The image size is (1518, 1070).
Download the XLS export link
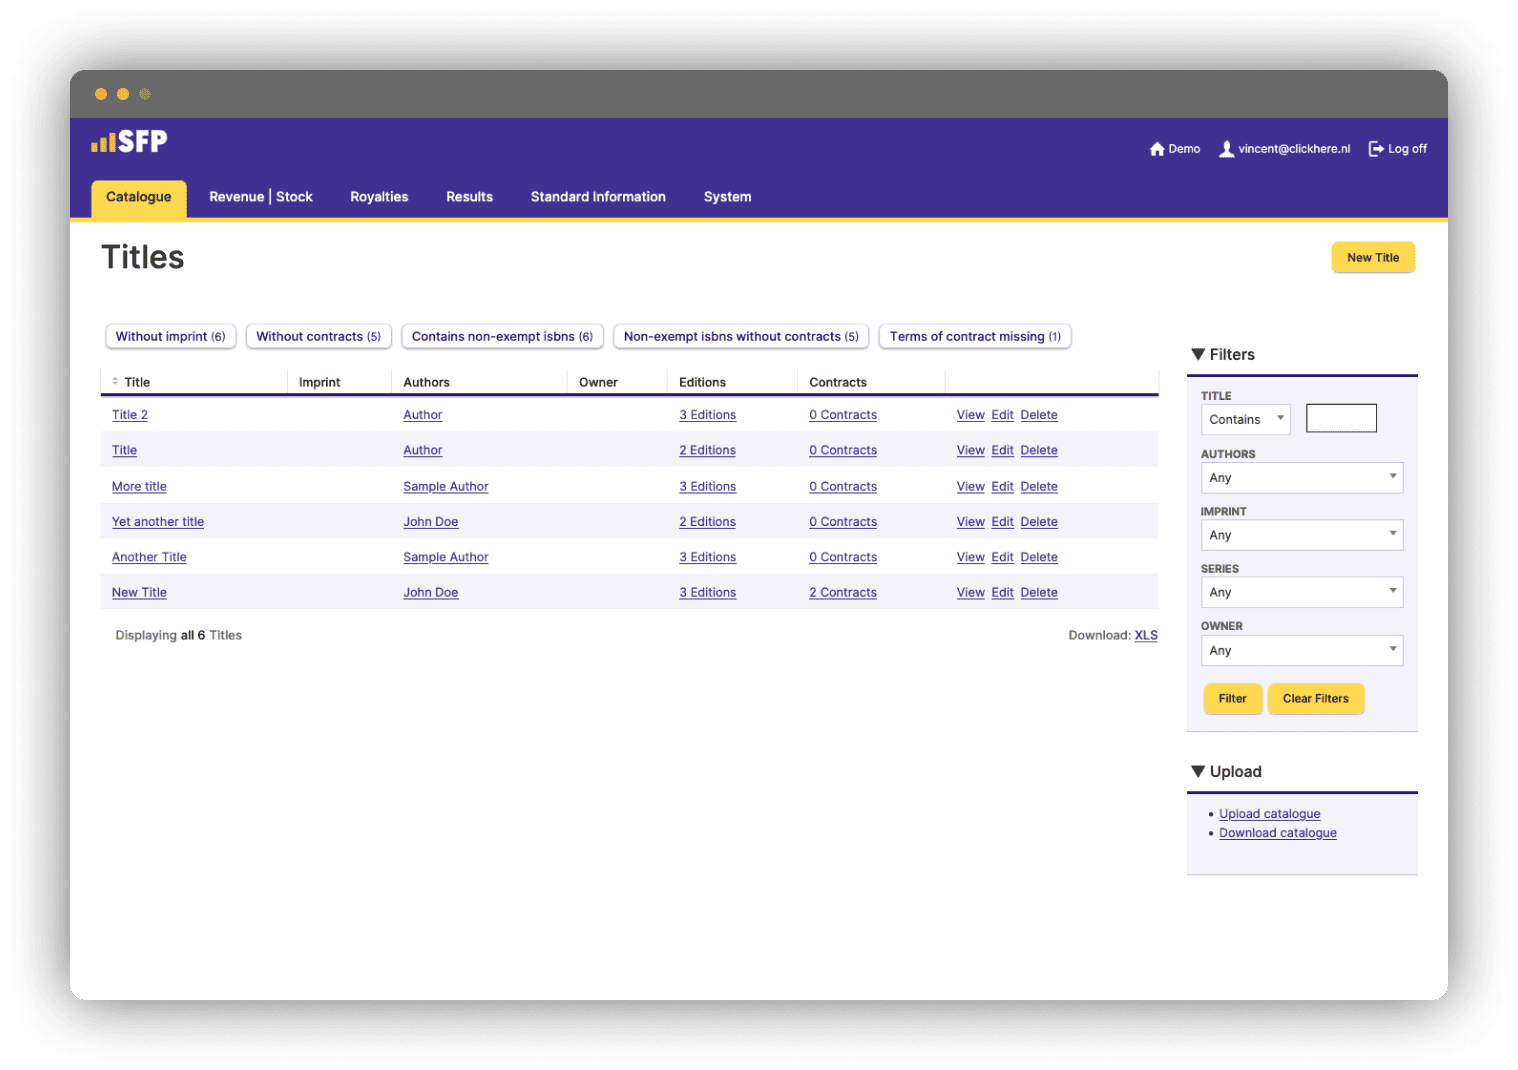[1146, 635]
